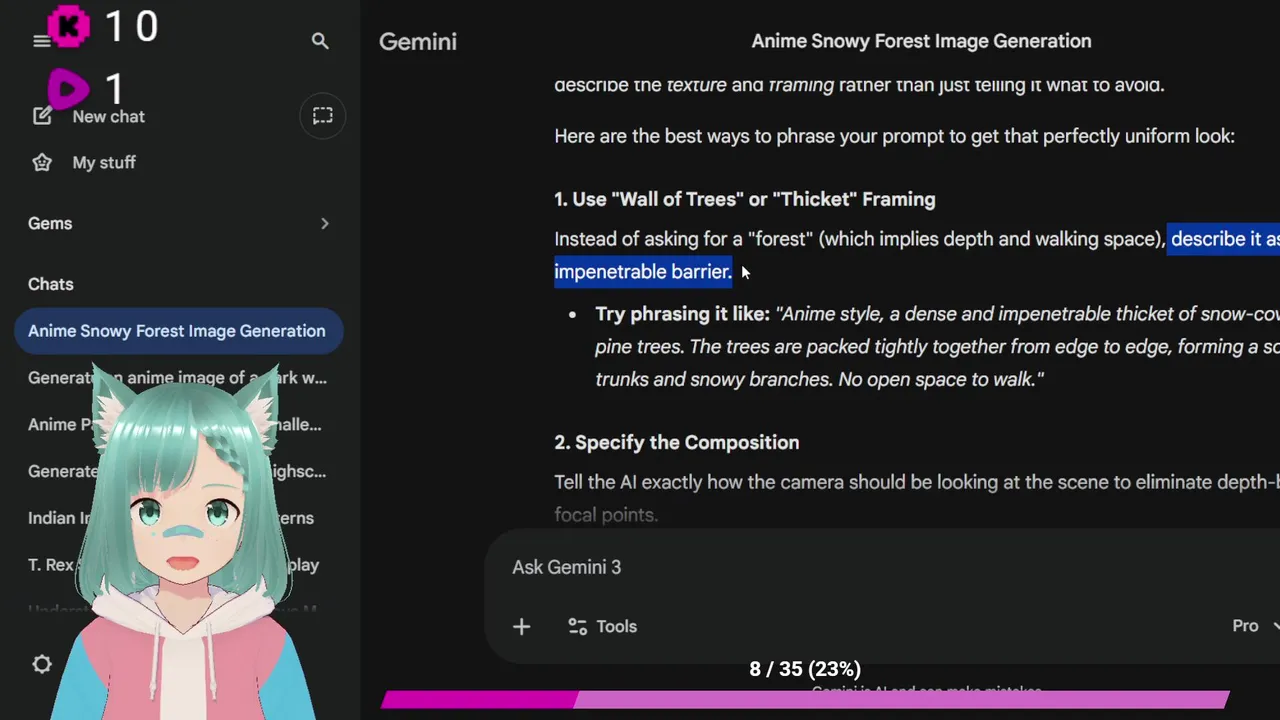This screenshot has width=1280, height=720.
Task: Expand the Gems section chevron
Action: 324,223
